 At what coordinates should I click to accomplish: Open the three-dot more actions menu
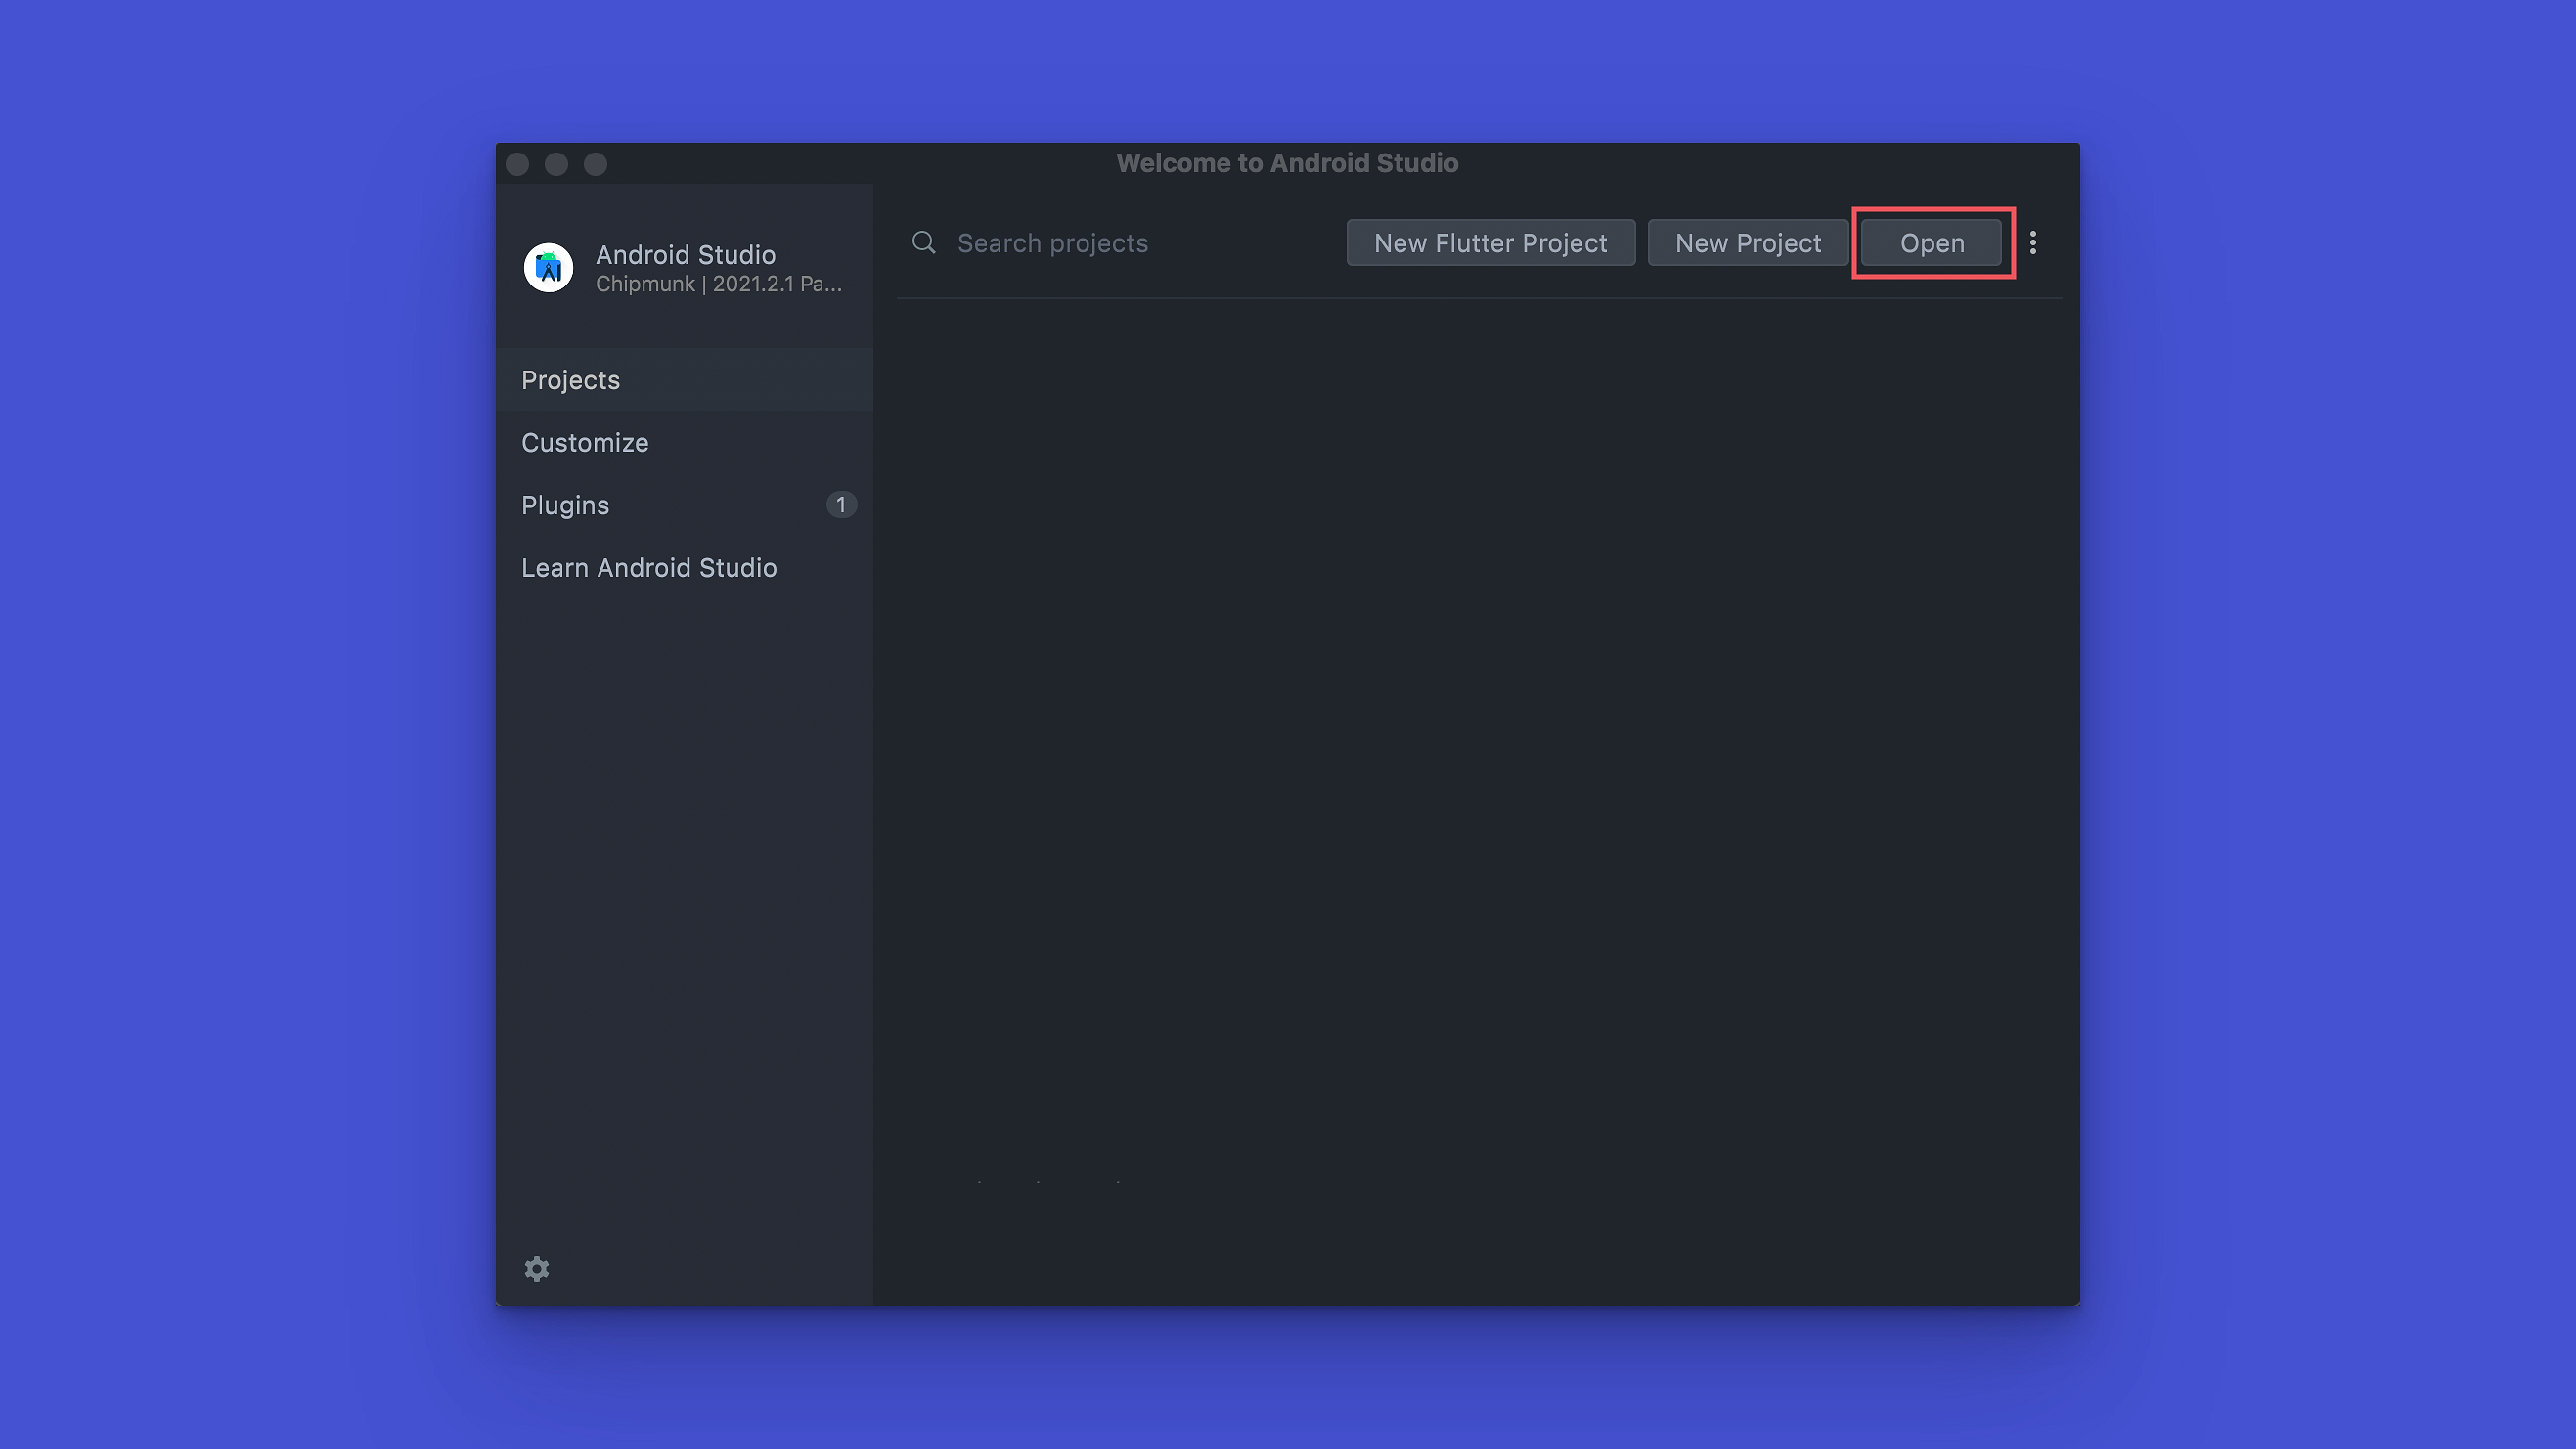click(2033, 243)
